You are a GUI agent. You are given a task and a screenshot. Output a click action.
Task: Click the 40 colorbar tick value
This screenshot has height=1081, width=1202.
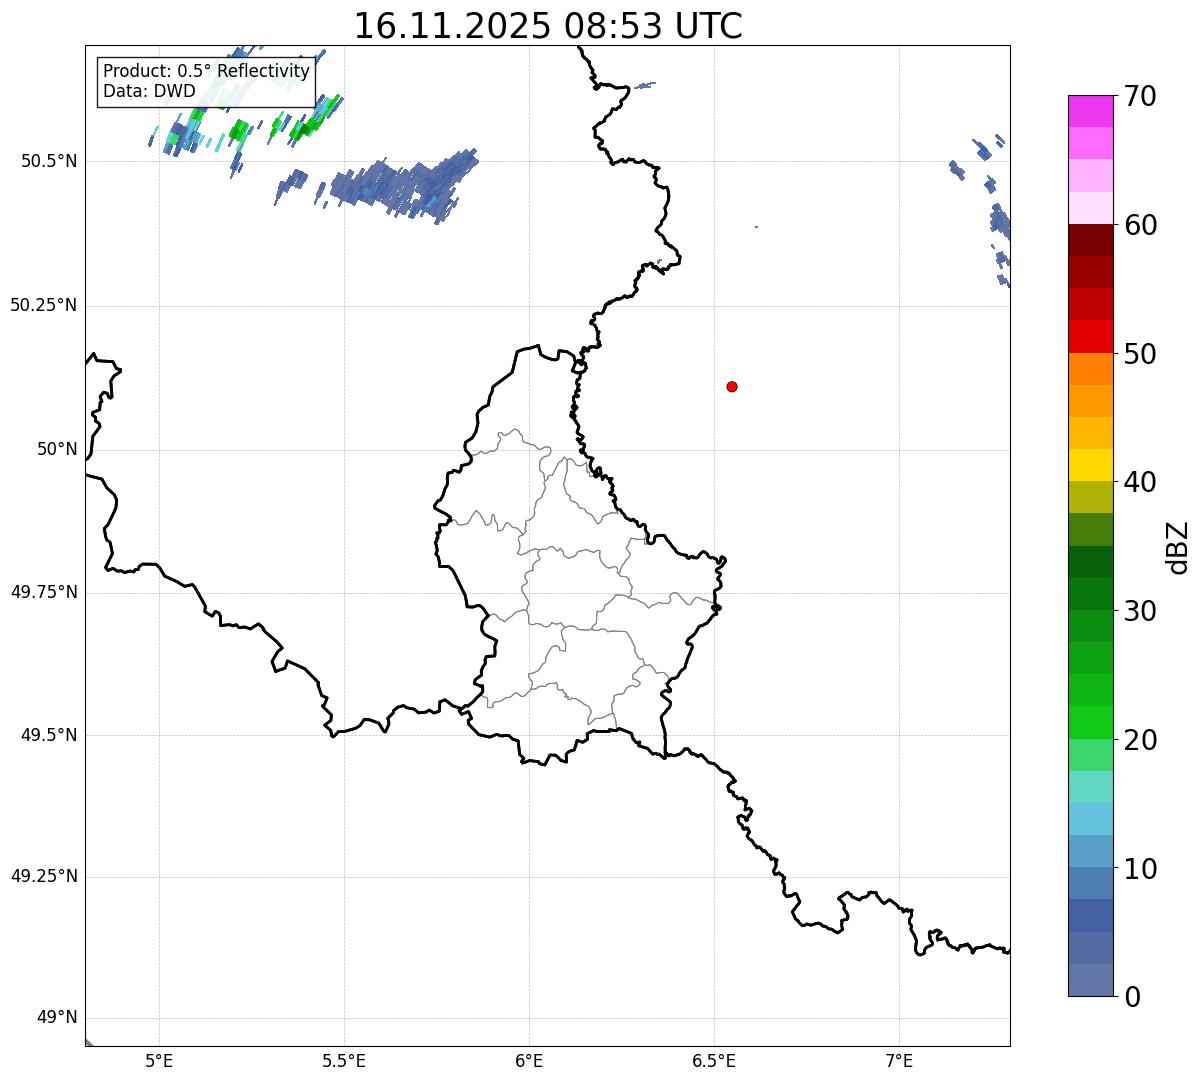(1140, 482)
